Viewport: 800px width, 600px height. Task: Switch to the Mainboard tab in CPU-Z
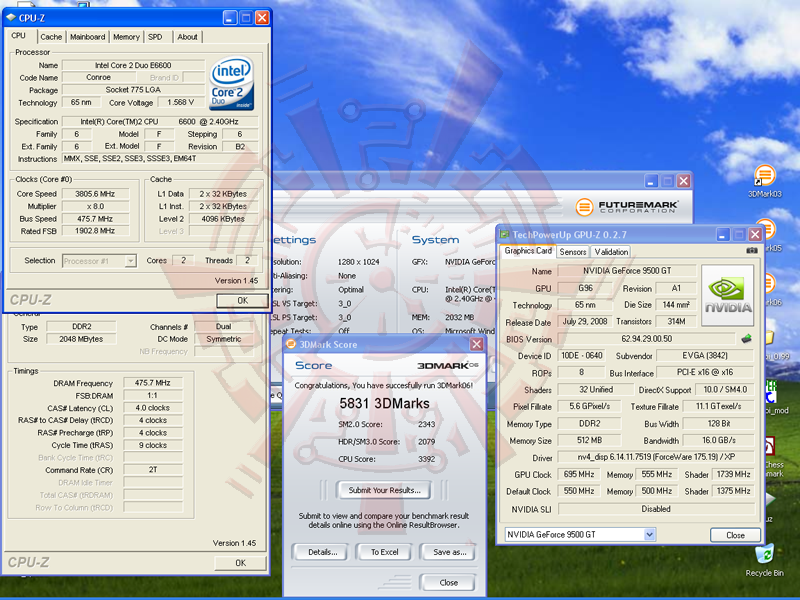pos(88,37)
